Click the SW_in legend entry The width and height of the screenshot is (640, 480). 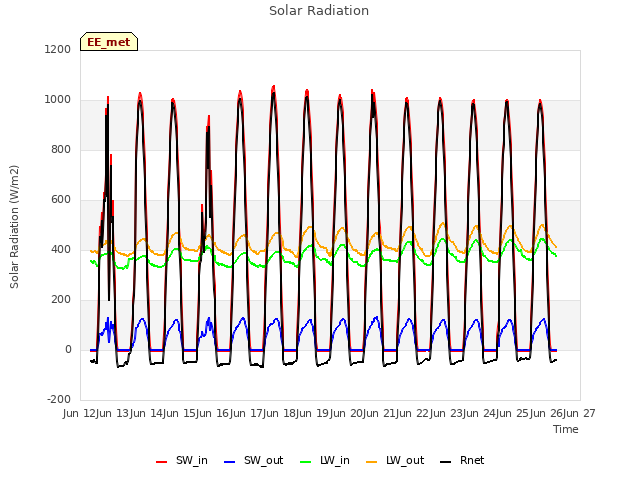pyautogui.click(x=182, y=460)
